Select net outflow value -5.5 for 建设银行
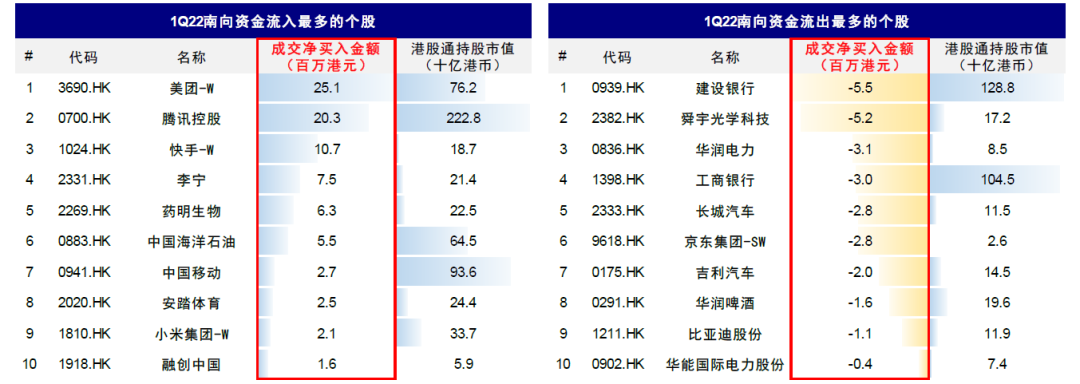This screenshot has height=384, width=1080. coord(860,88)
